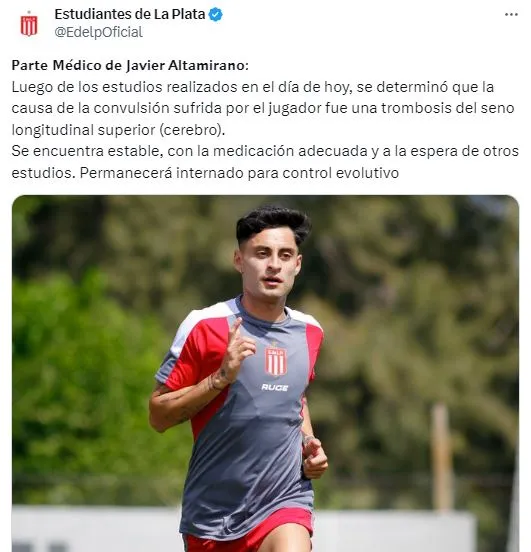The height and width of the screenshot is (552, 531).
Task: Click the blue verified badge
Action: [x=215, y=15]
